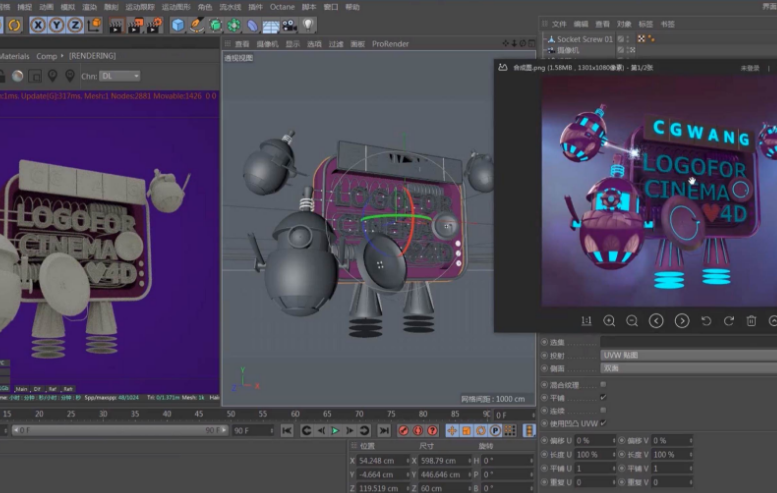Enable the 混合纹理 checkbox
Image resolution: width=777 pixels, height=493 pixels.
pyautogui.click(x=603, y=383)
